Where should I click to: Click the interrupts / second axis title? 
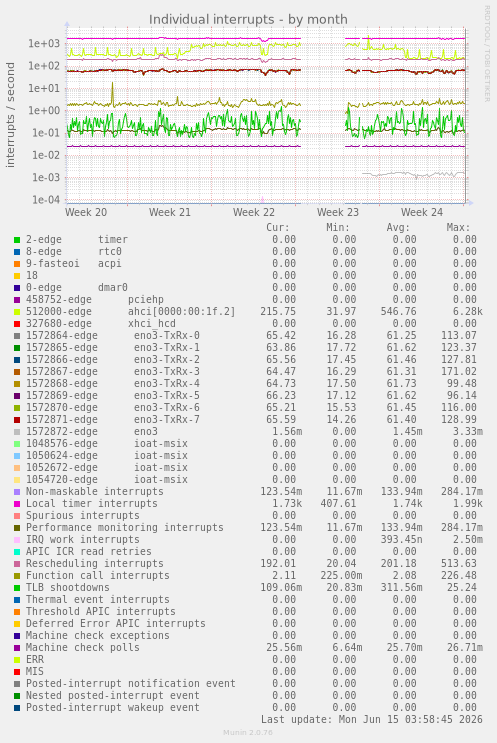pyautogui.click(x=10, y=115)
